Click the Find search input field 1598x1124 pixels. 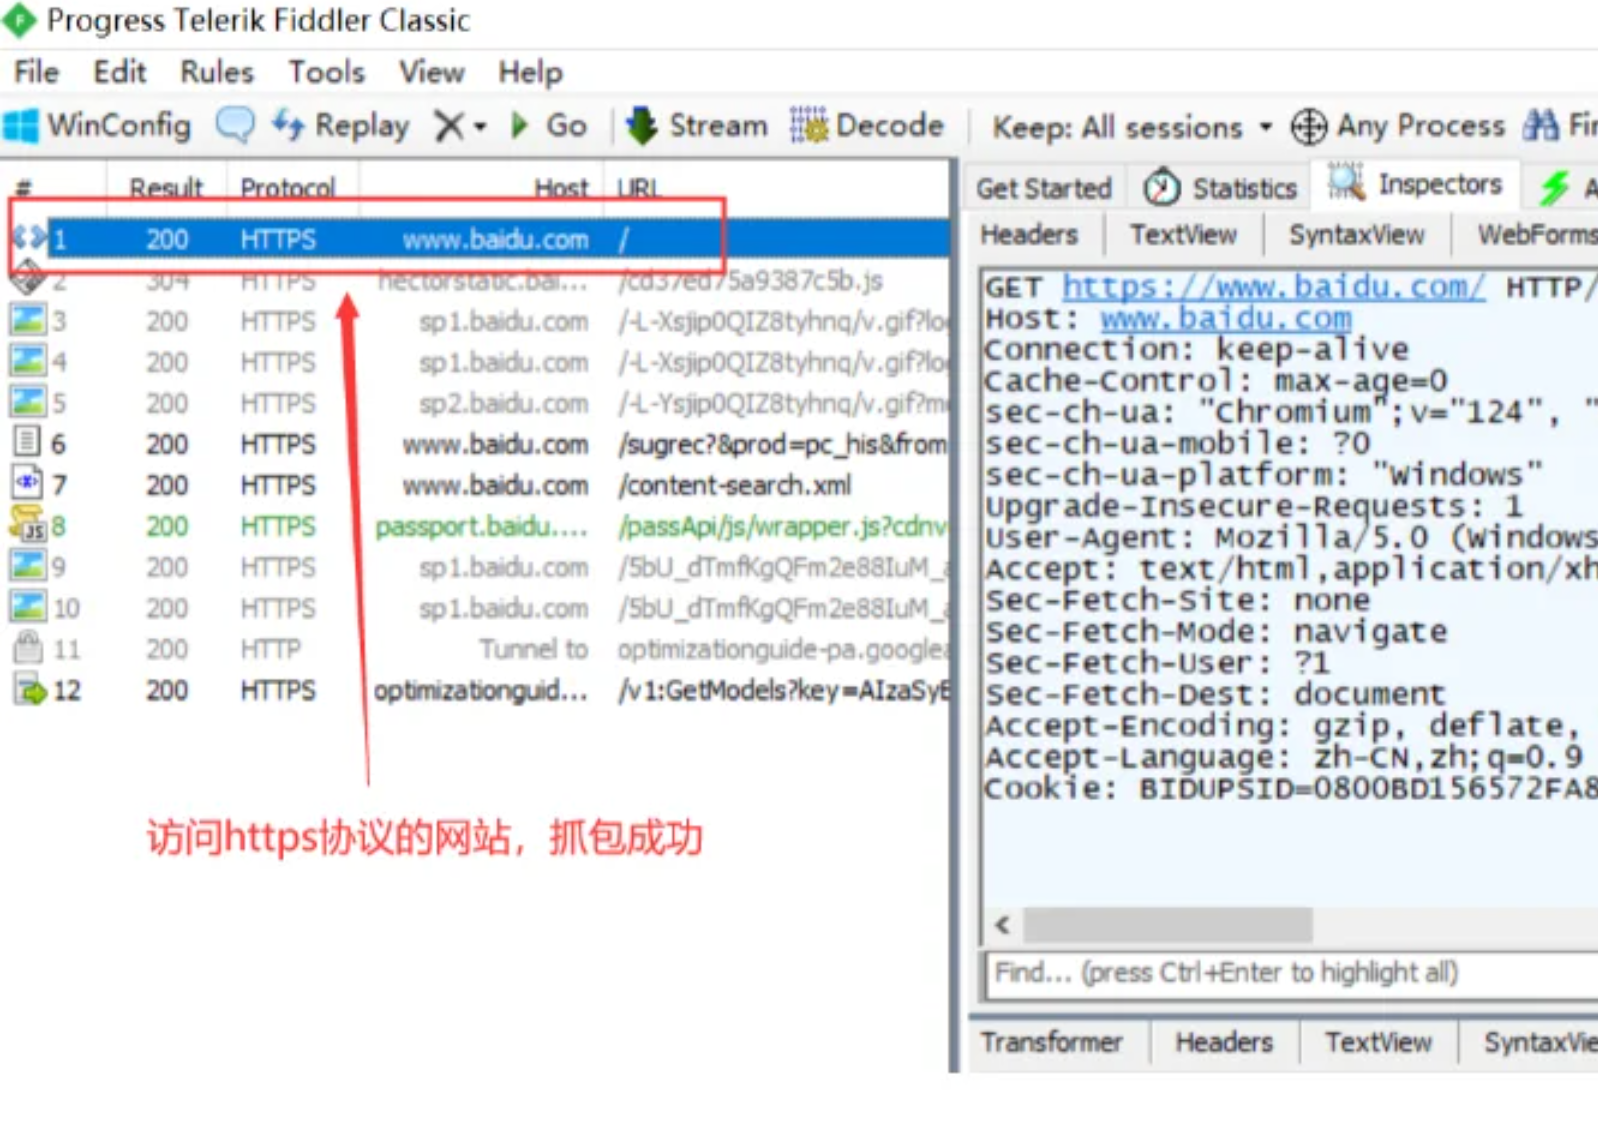pyautogui.click(x=1291, y=973)
